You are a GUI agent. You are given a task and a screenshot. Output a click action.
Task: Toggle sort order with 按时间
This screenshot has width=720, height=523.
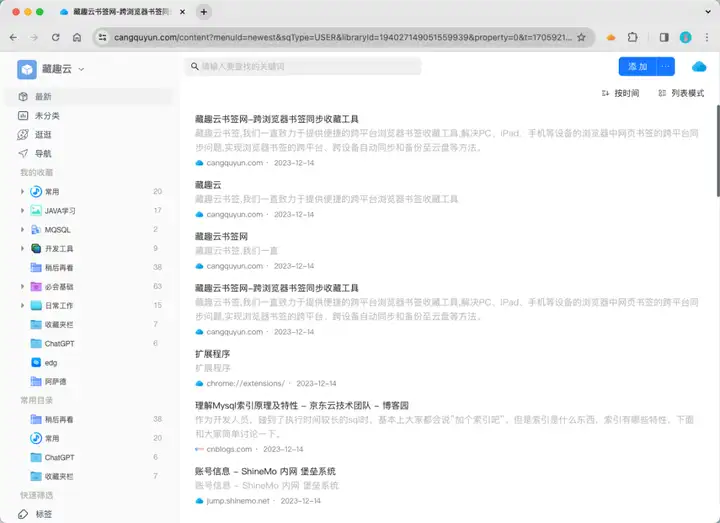(620, 93)
